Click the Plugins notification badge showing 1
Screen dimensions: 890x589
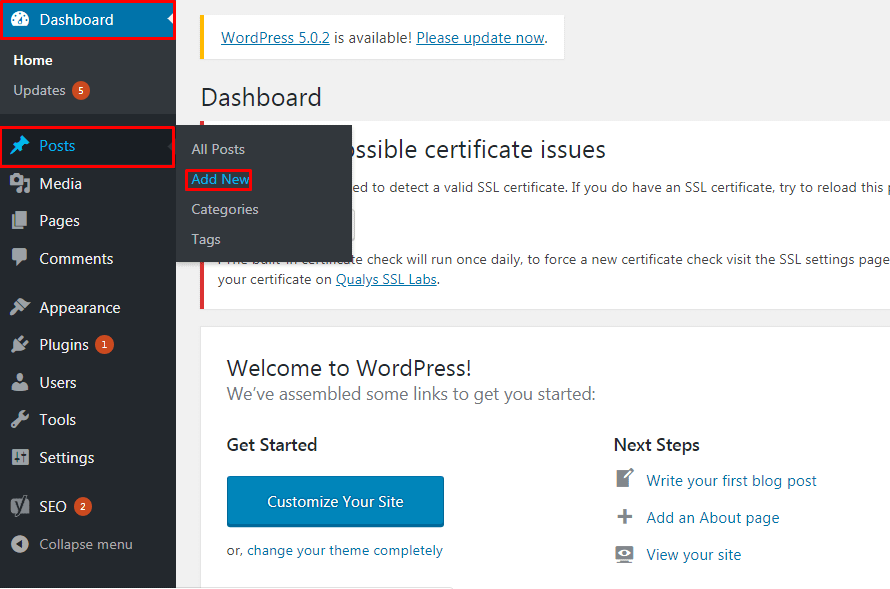104,344
